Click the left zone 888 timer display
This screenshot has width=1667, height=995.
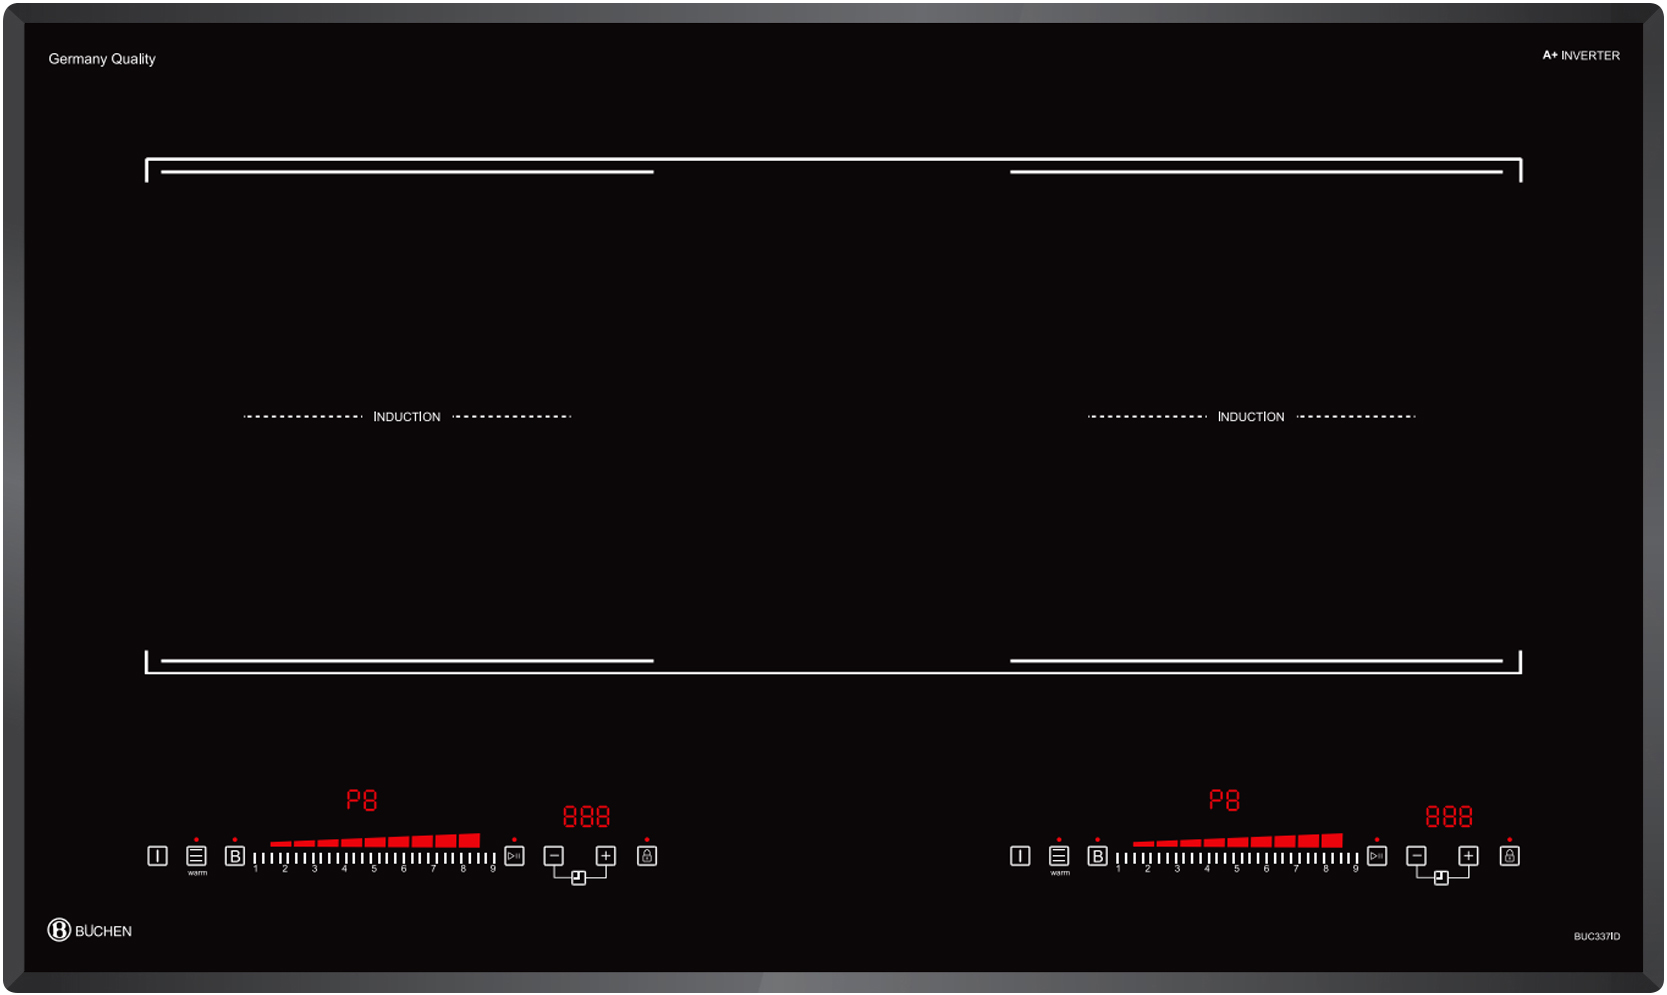(x=586, y=817)
